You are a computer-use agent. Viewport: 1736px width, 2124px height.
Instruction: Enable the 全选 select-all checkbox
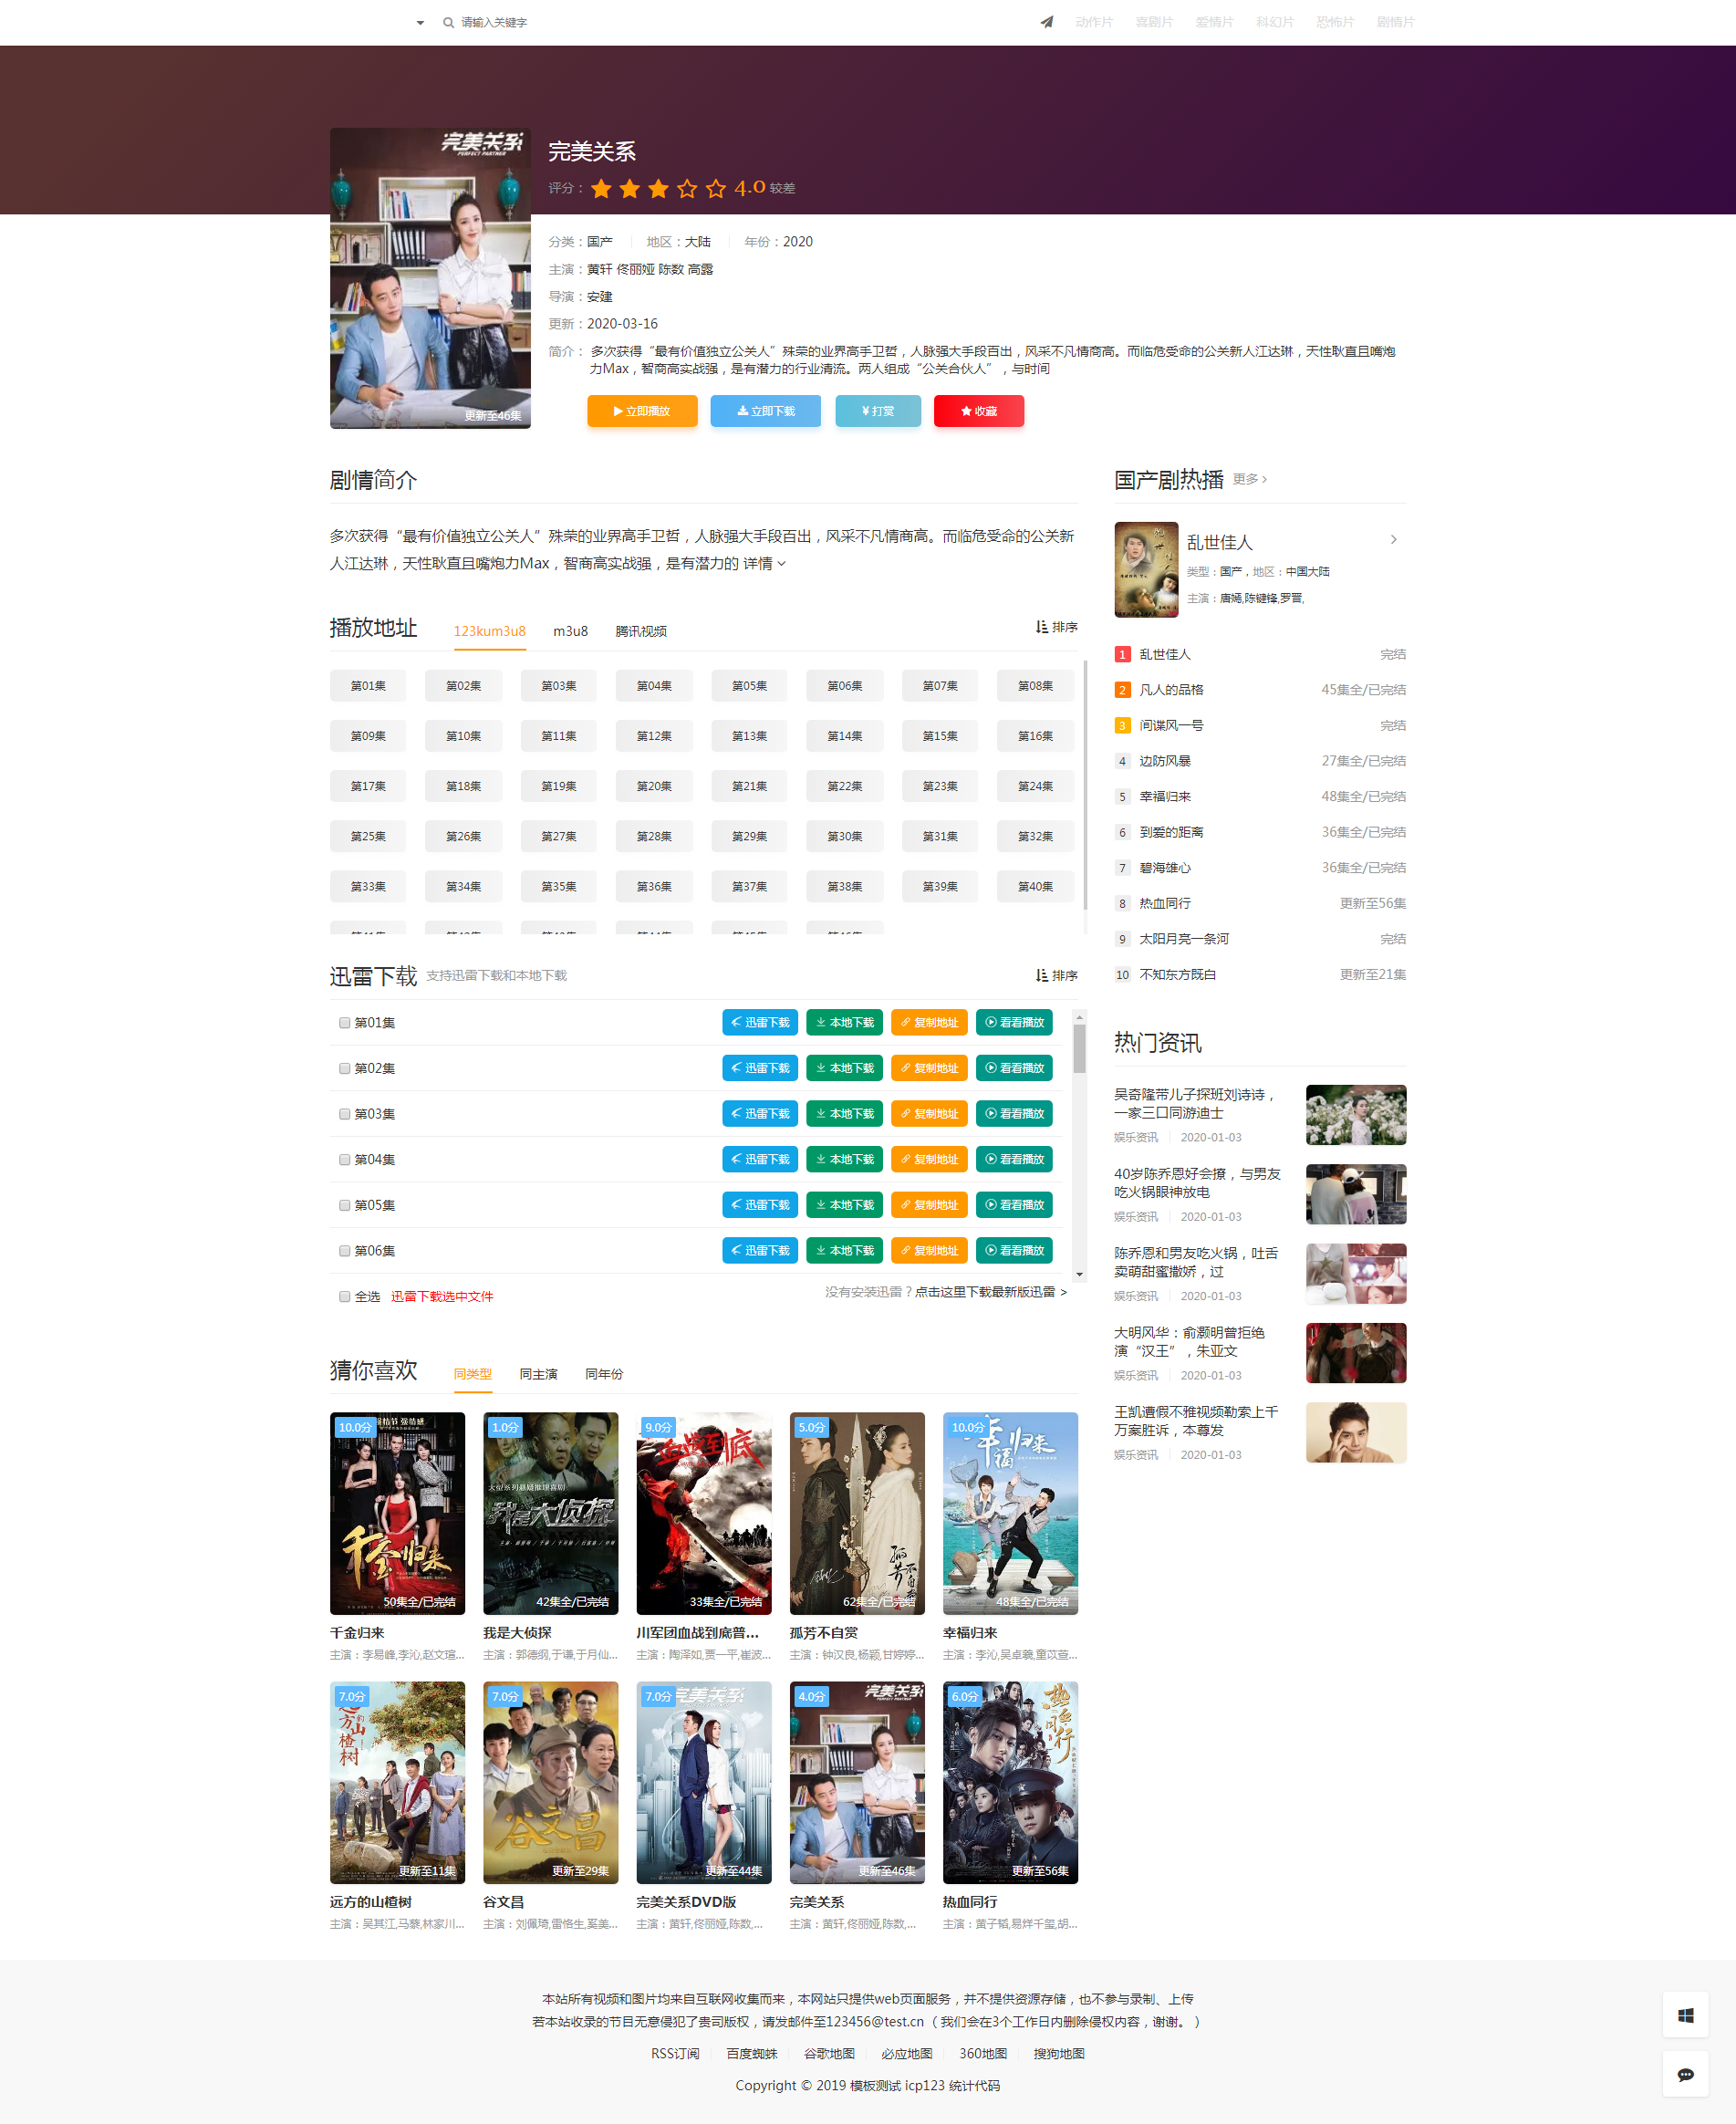tap(345, 1297)
